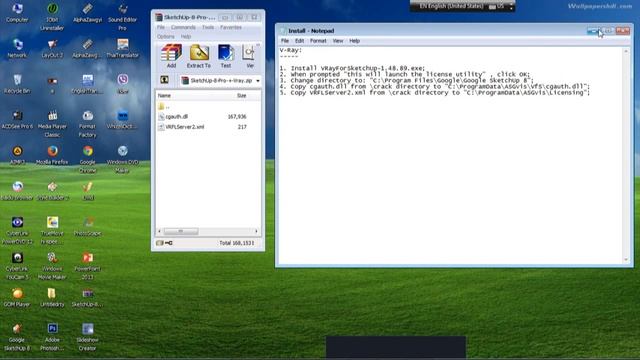The height and width of the screenshot is (360, 640).
Task: Open IObit Uninstaller desktop icon
Action: 52,17
